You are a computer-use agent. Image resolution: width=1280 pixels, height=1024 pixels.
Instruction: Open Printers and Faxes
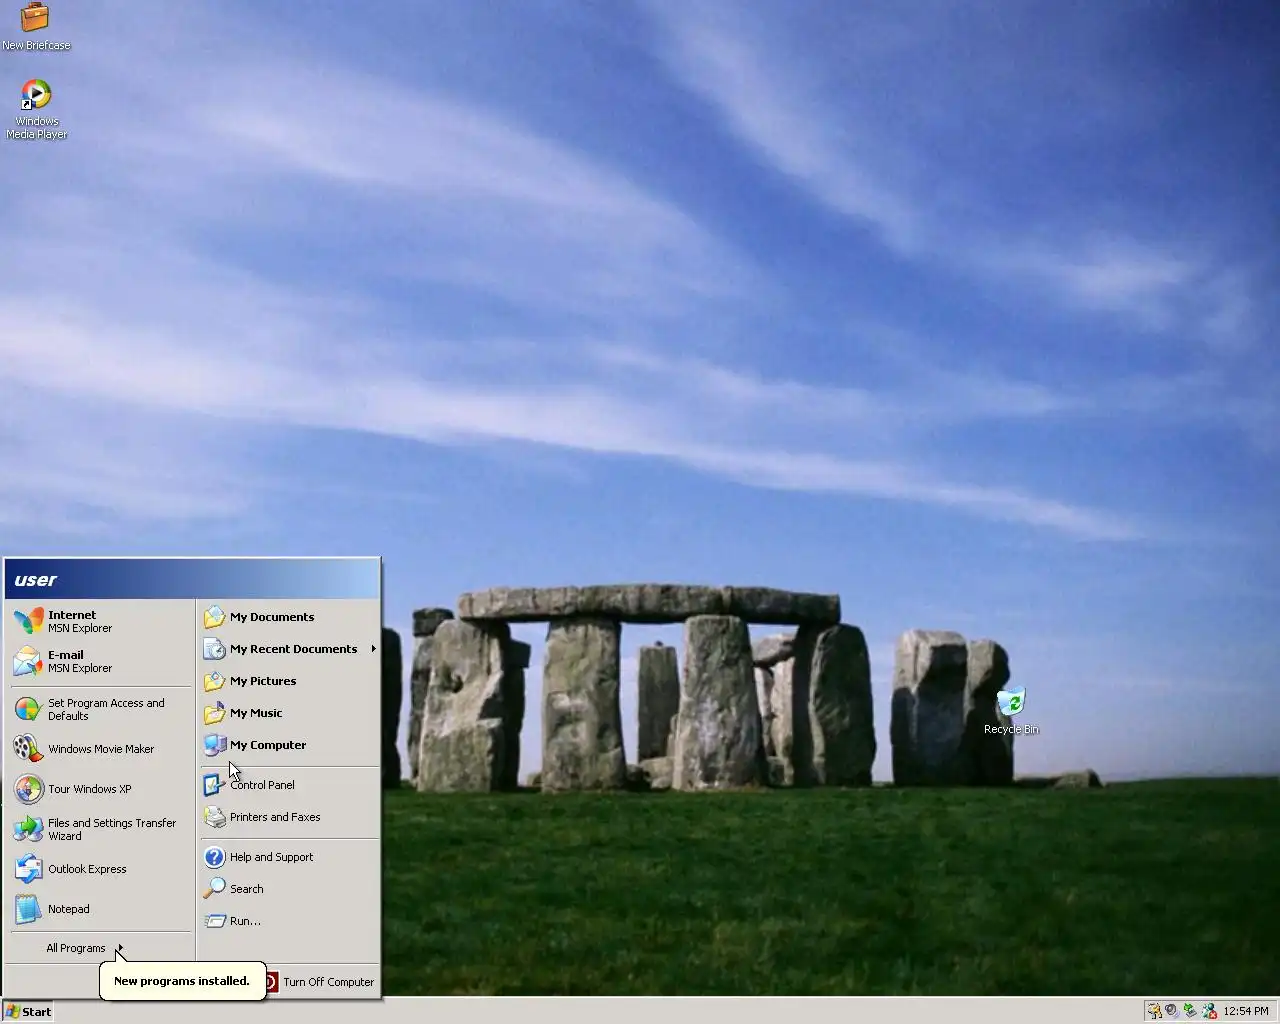289,817
